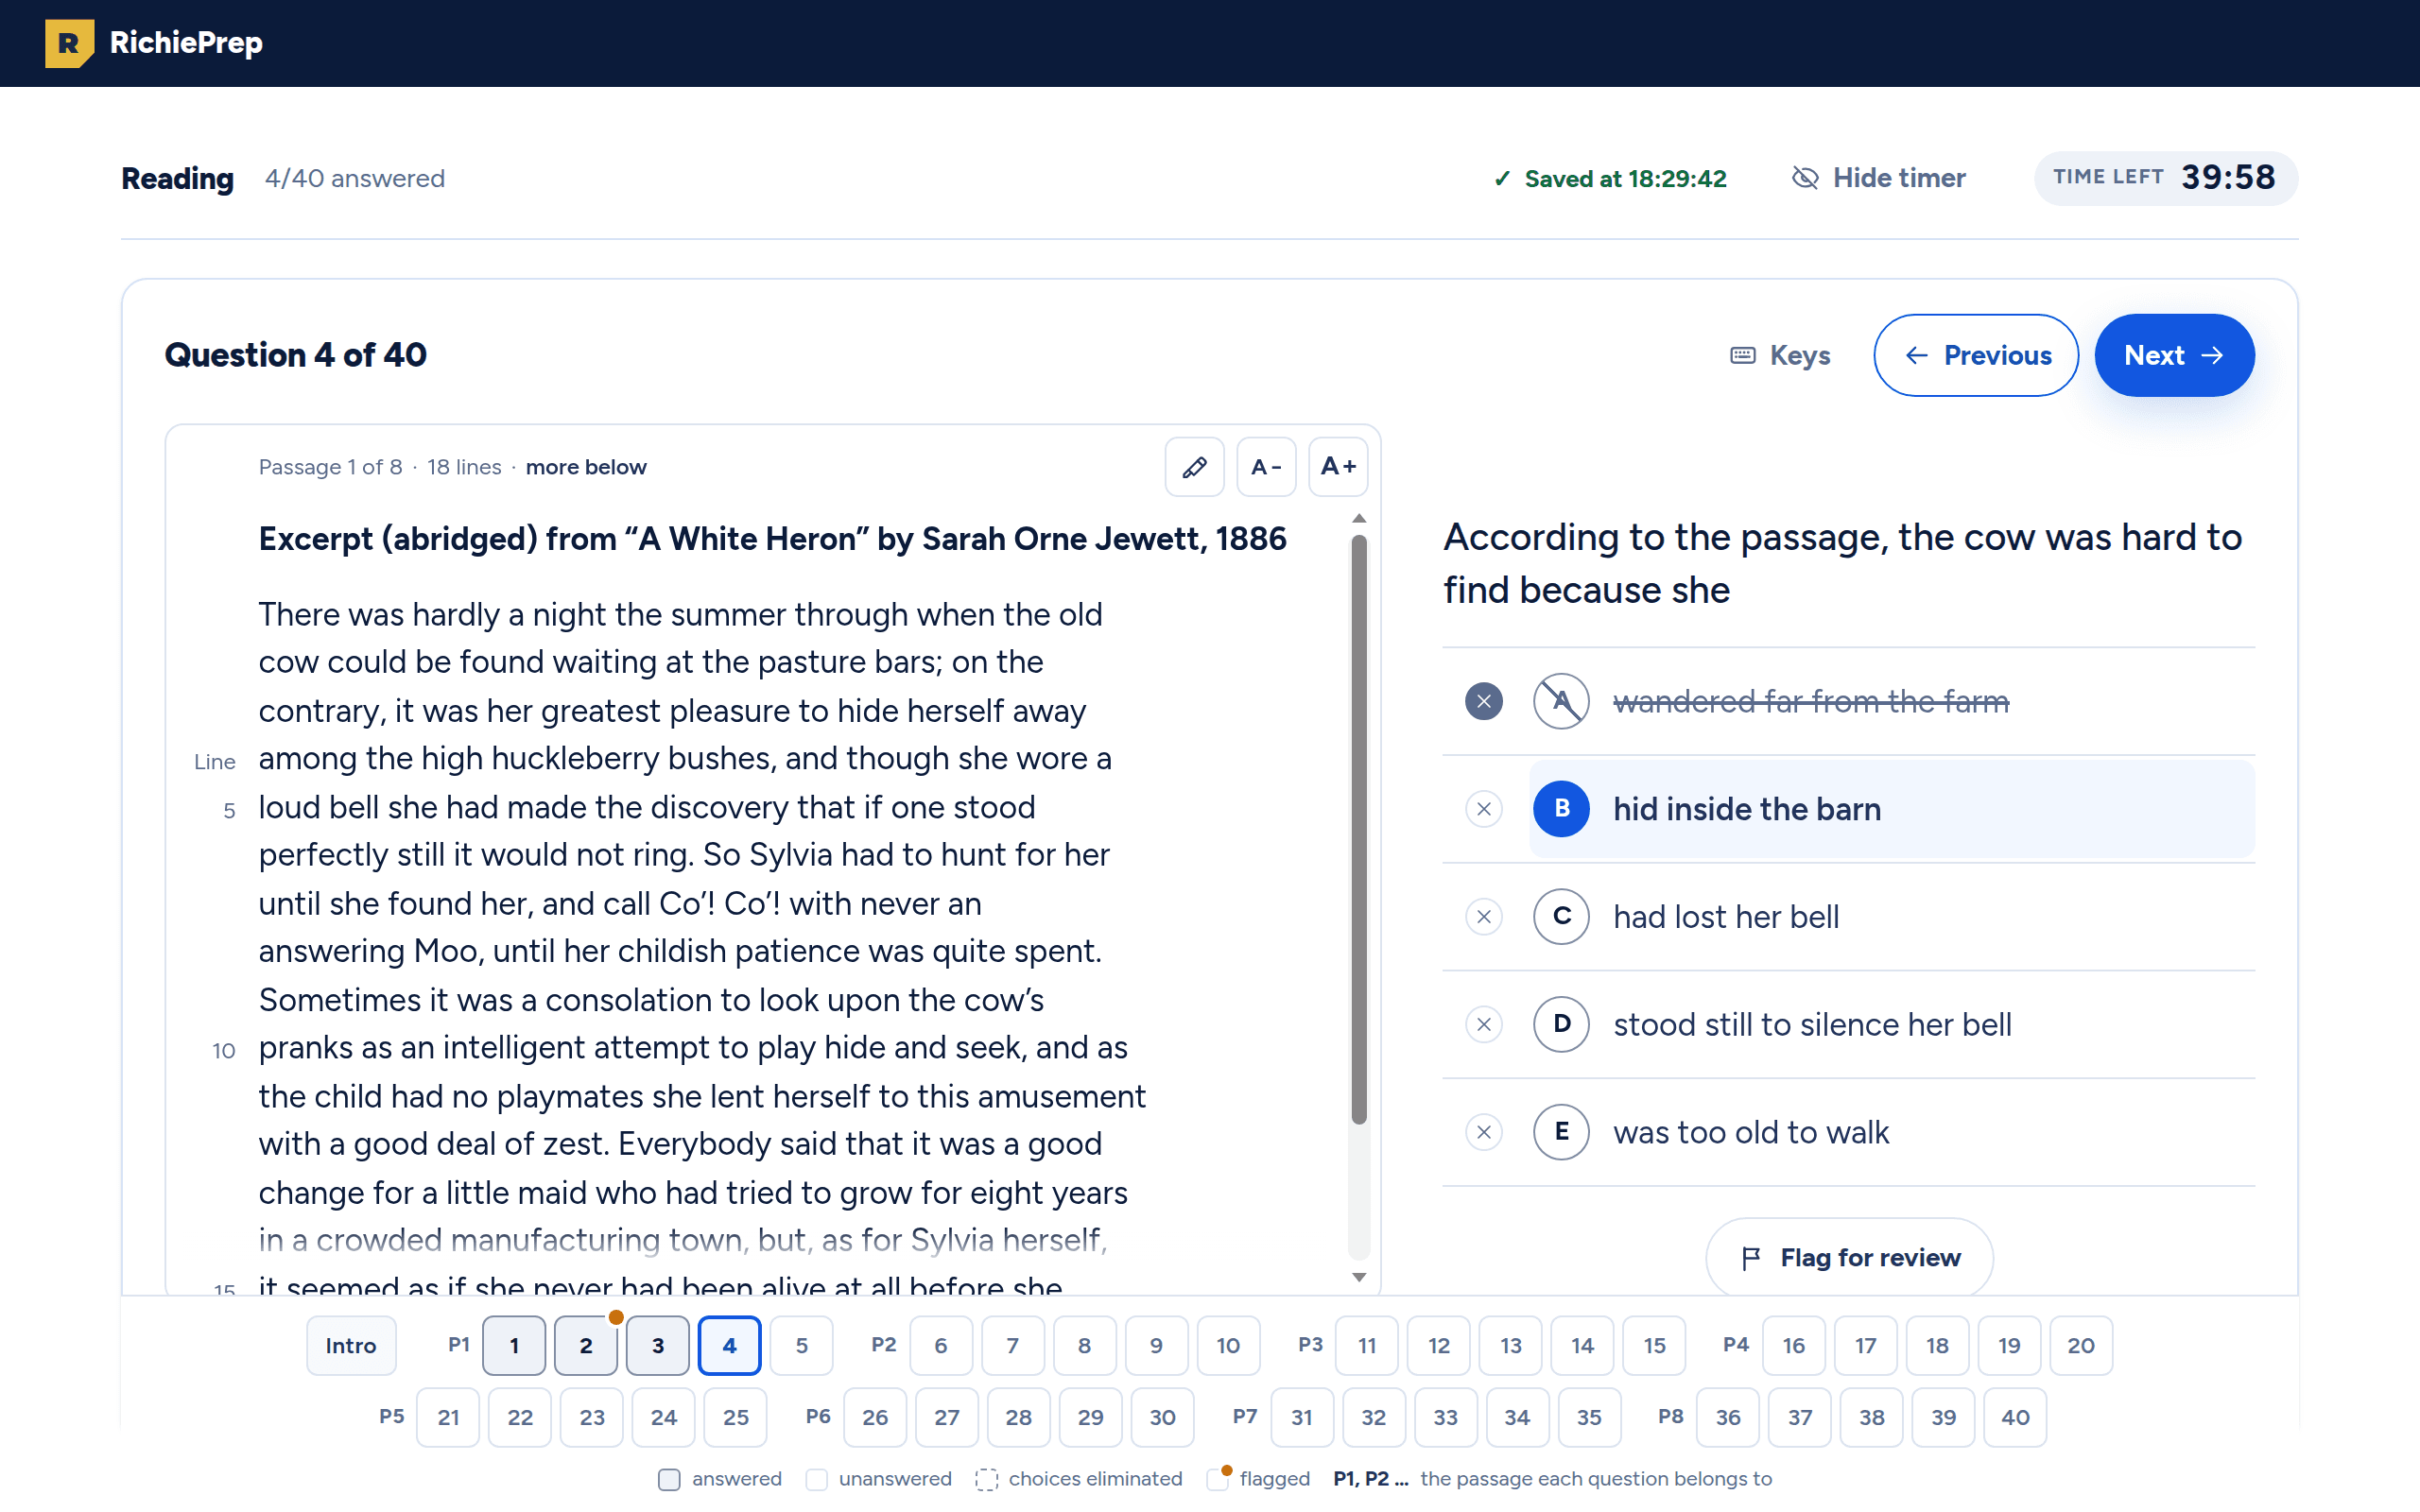Click the passage scrollbar thumb

click(x=1359, y=830)
